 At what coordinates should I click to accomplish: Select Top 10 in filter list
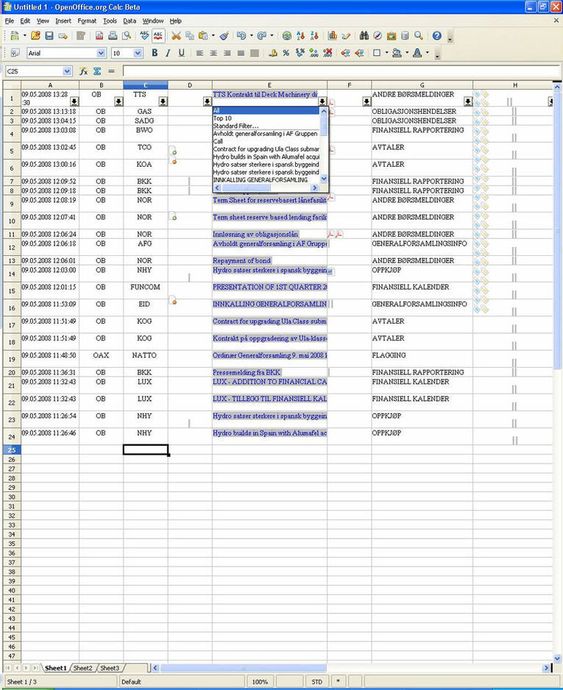[x=222, y=118]
